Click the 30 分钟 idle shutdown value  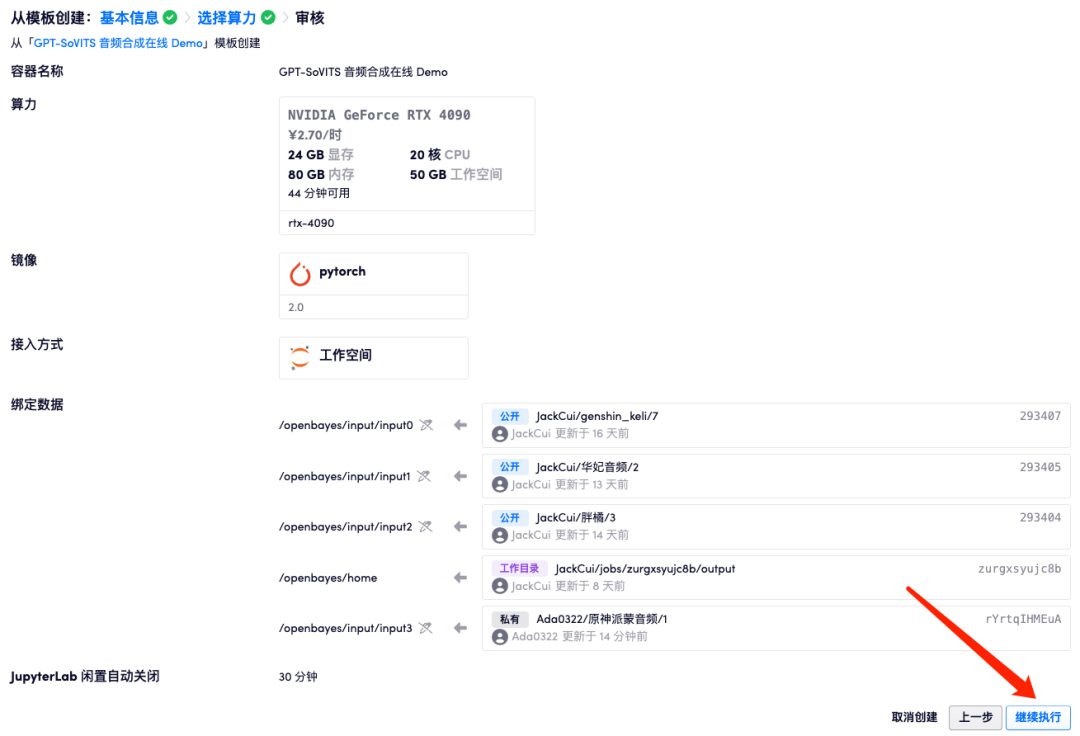(298, 677)
